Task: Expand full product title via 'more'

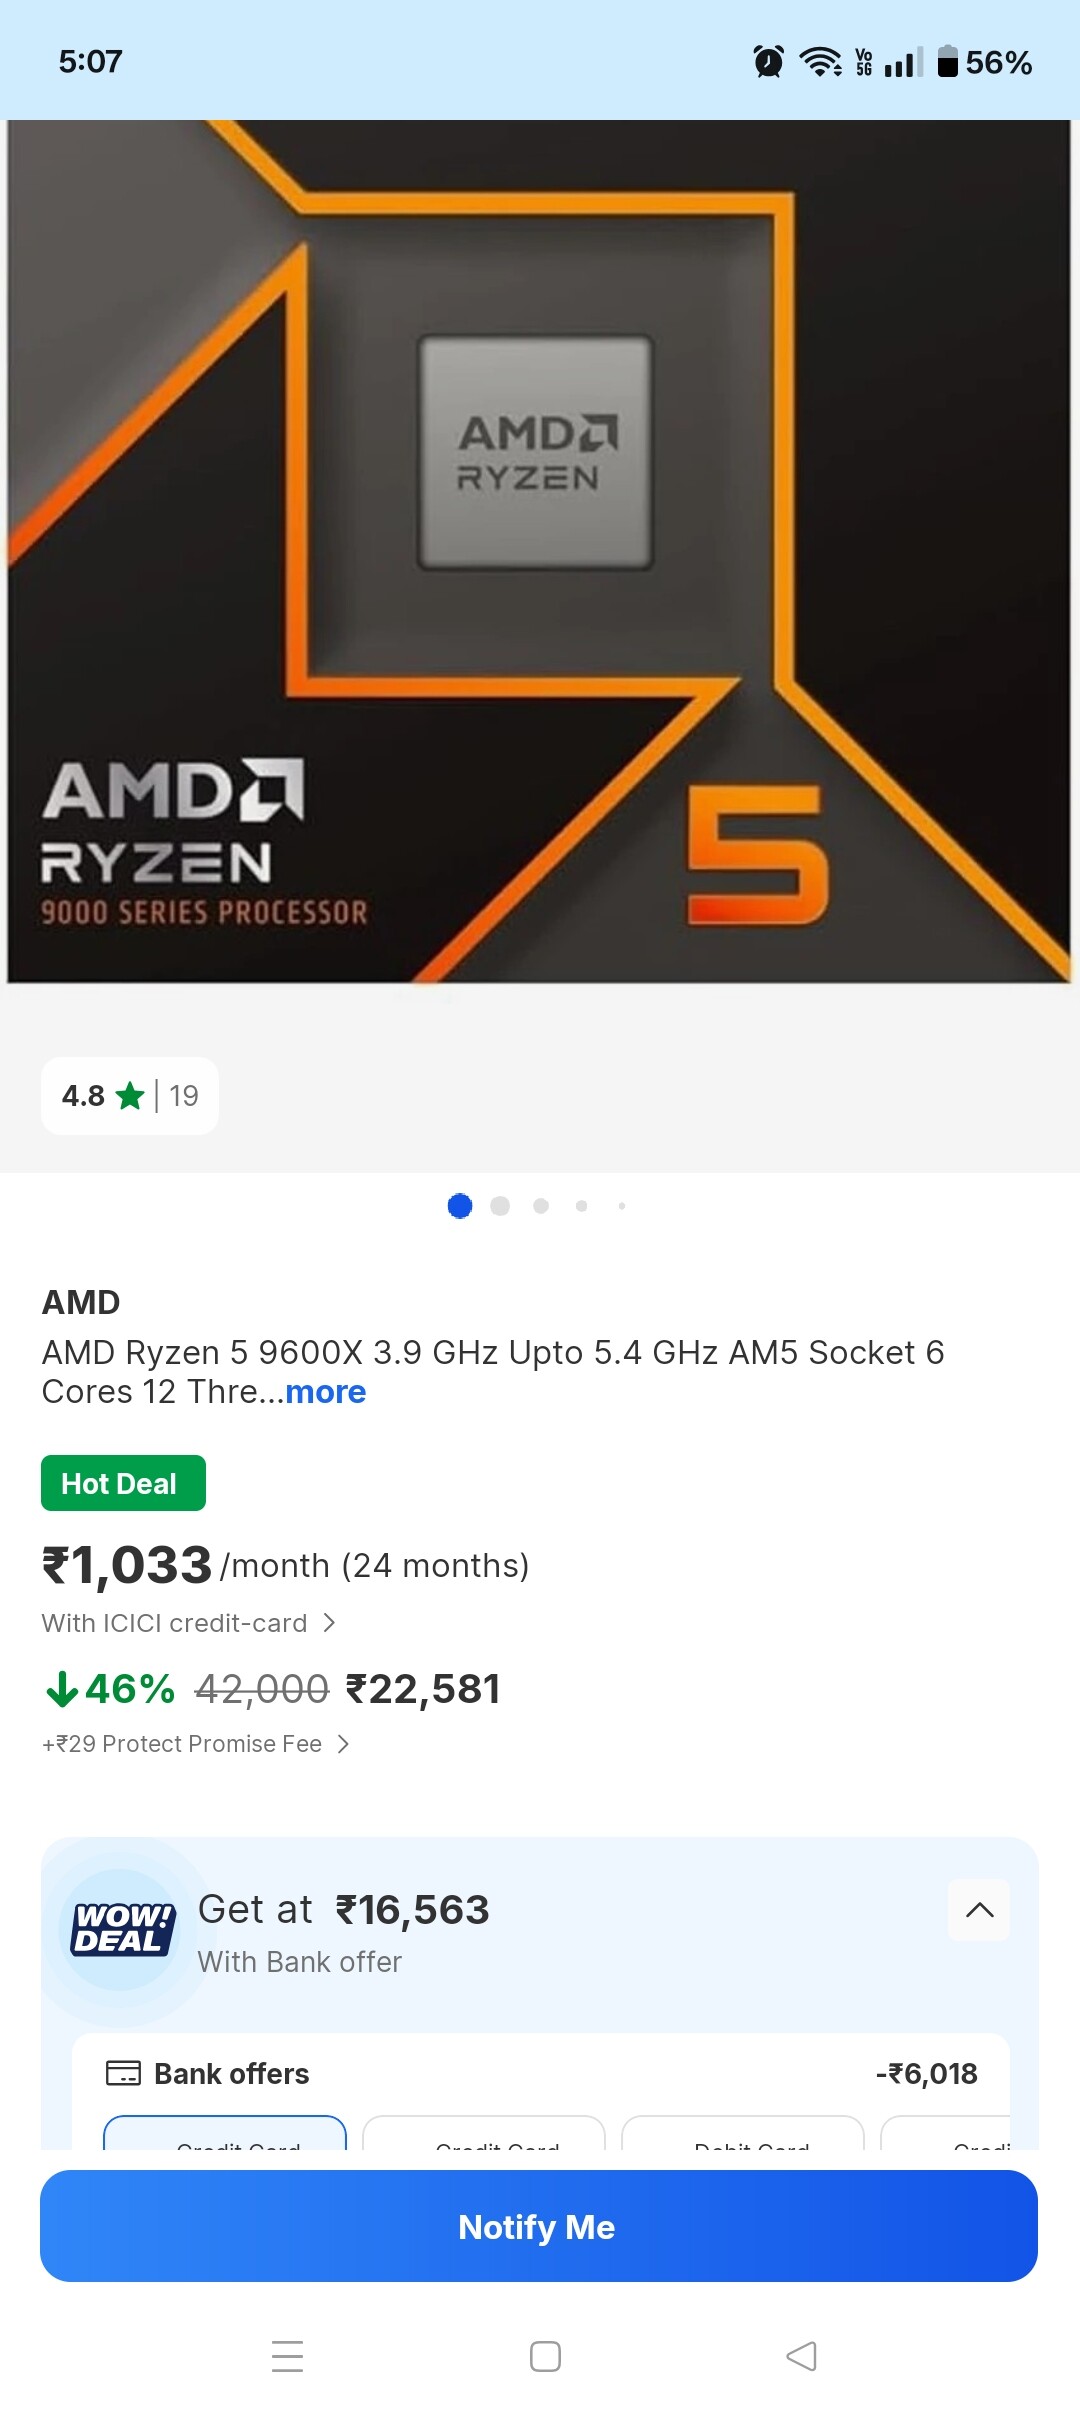Action: pos(325,1392)
